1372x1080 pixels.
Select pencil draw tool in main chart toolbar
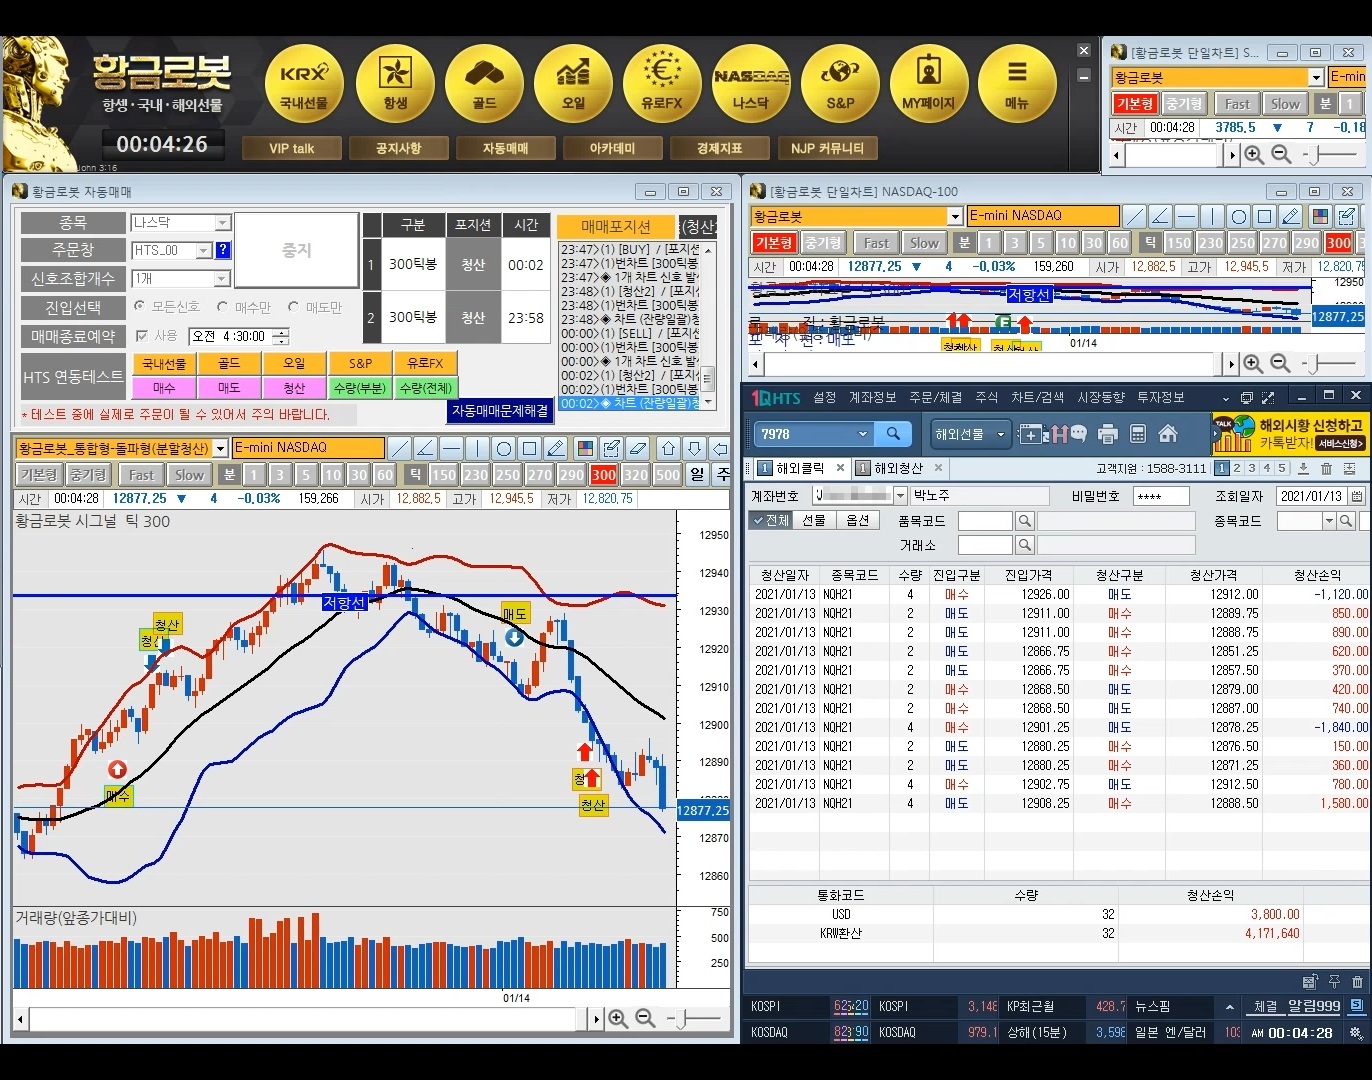click(556, 448)
